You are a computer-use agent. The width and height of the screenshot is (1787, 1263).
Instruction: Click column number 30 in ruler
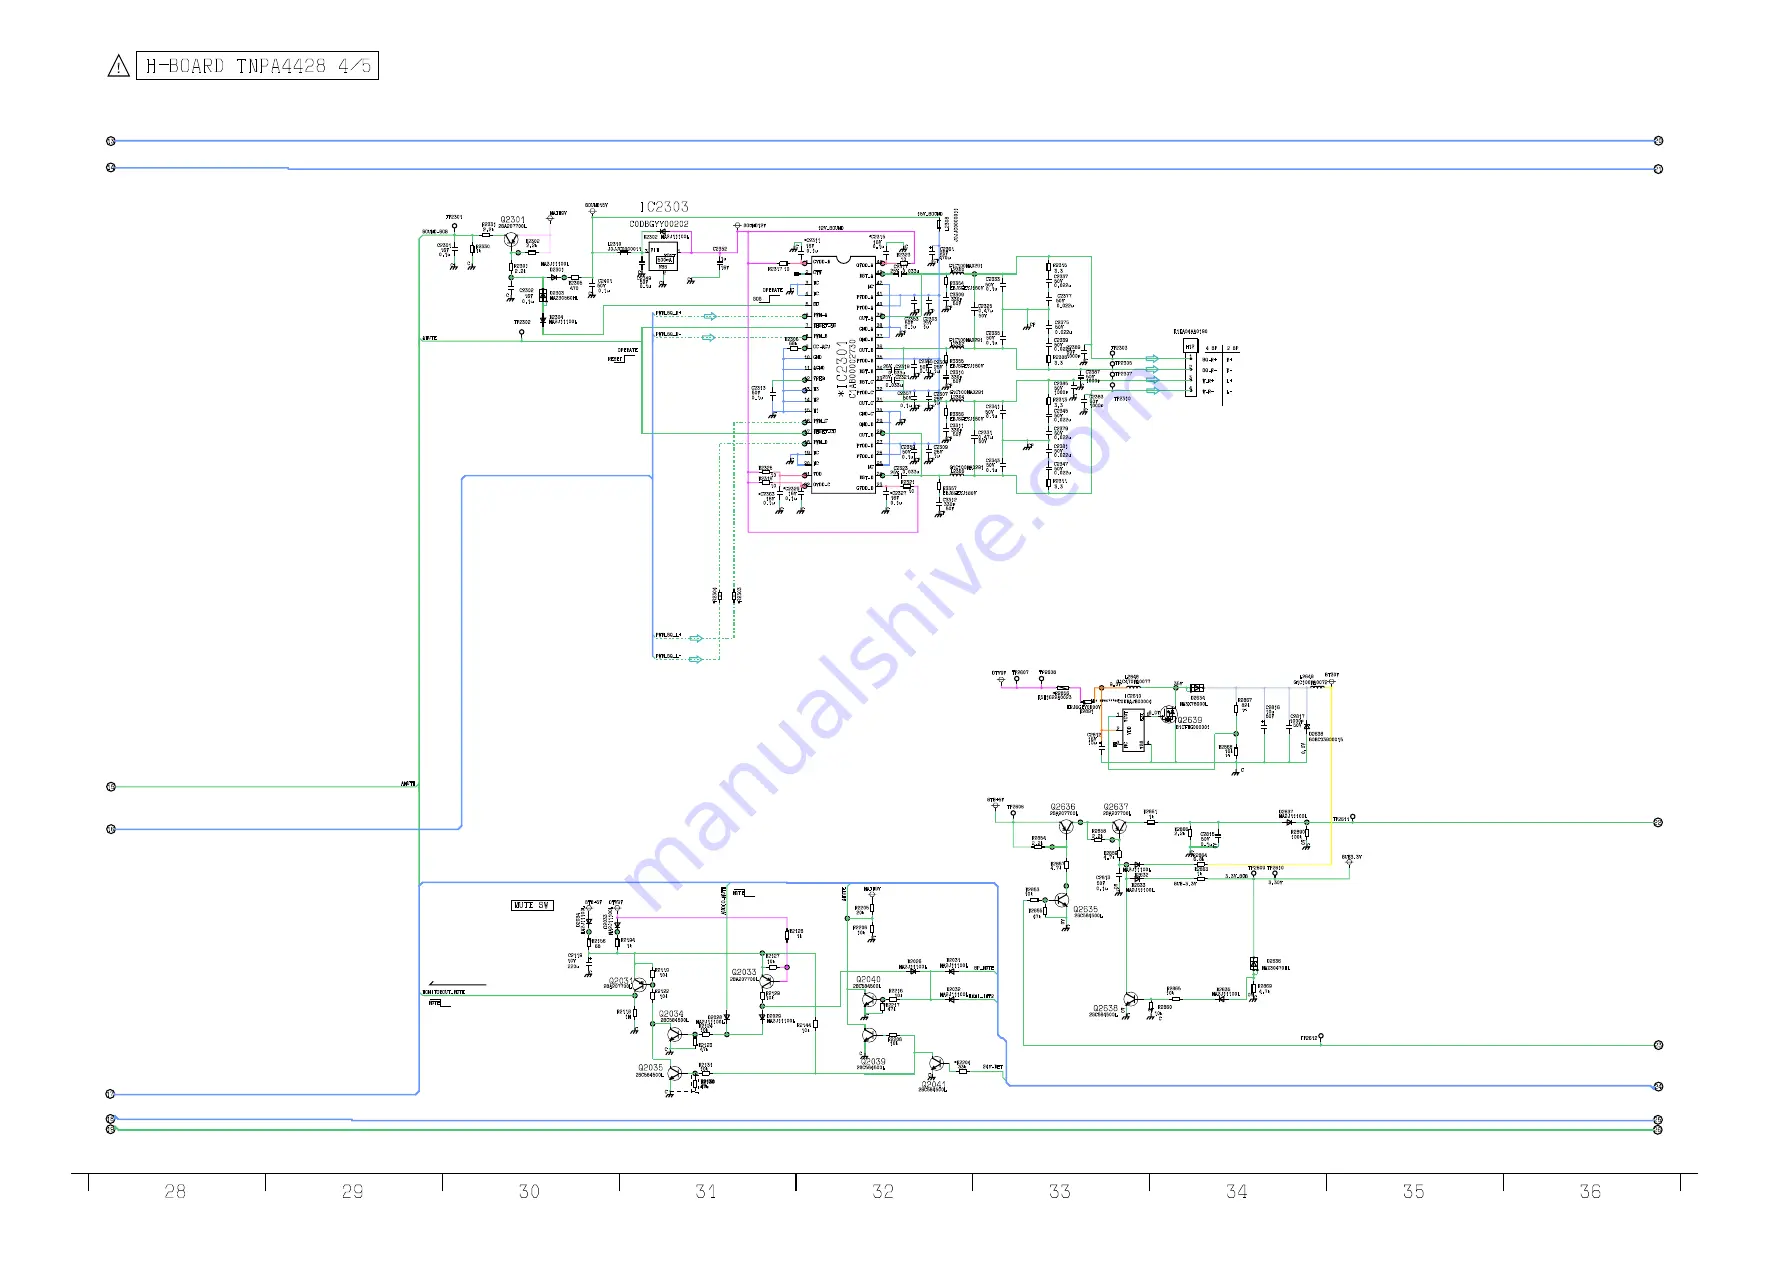point(529,1191)
